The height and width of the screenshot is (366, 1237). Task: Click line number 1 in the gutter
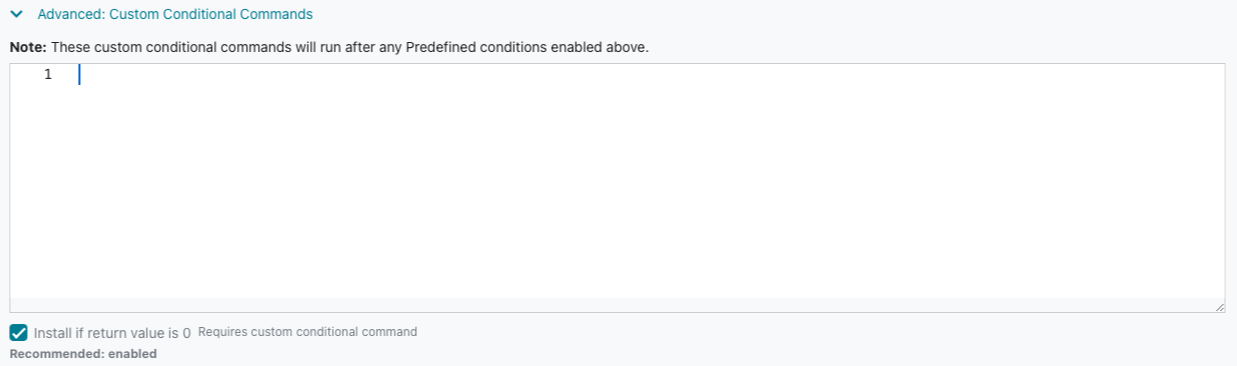click(48, 75)
